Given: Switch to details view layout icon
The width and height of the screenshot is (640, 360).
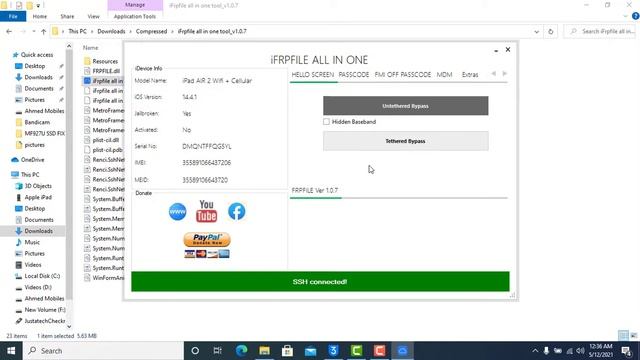Looking at the screenshot, I should [x=623, y=335].
